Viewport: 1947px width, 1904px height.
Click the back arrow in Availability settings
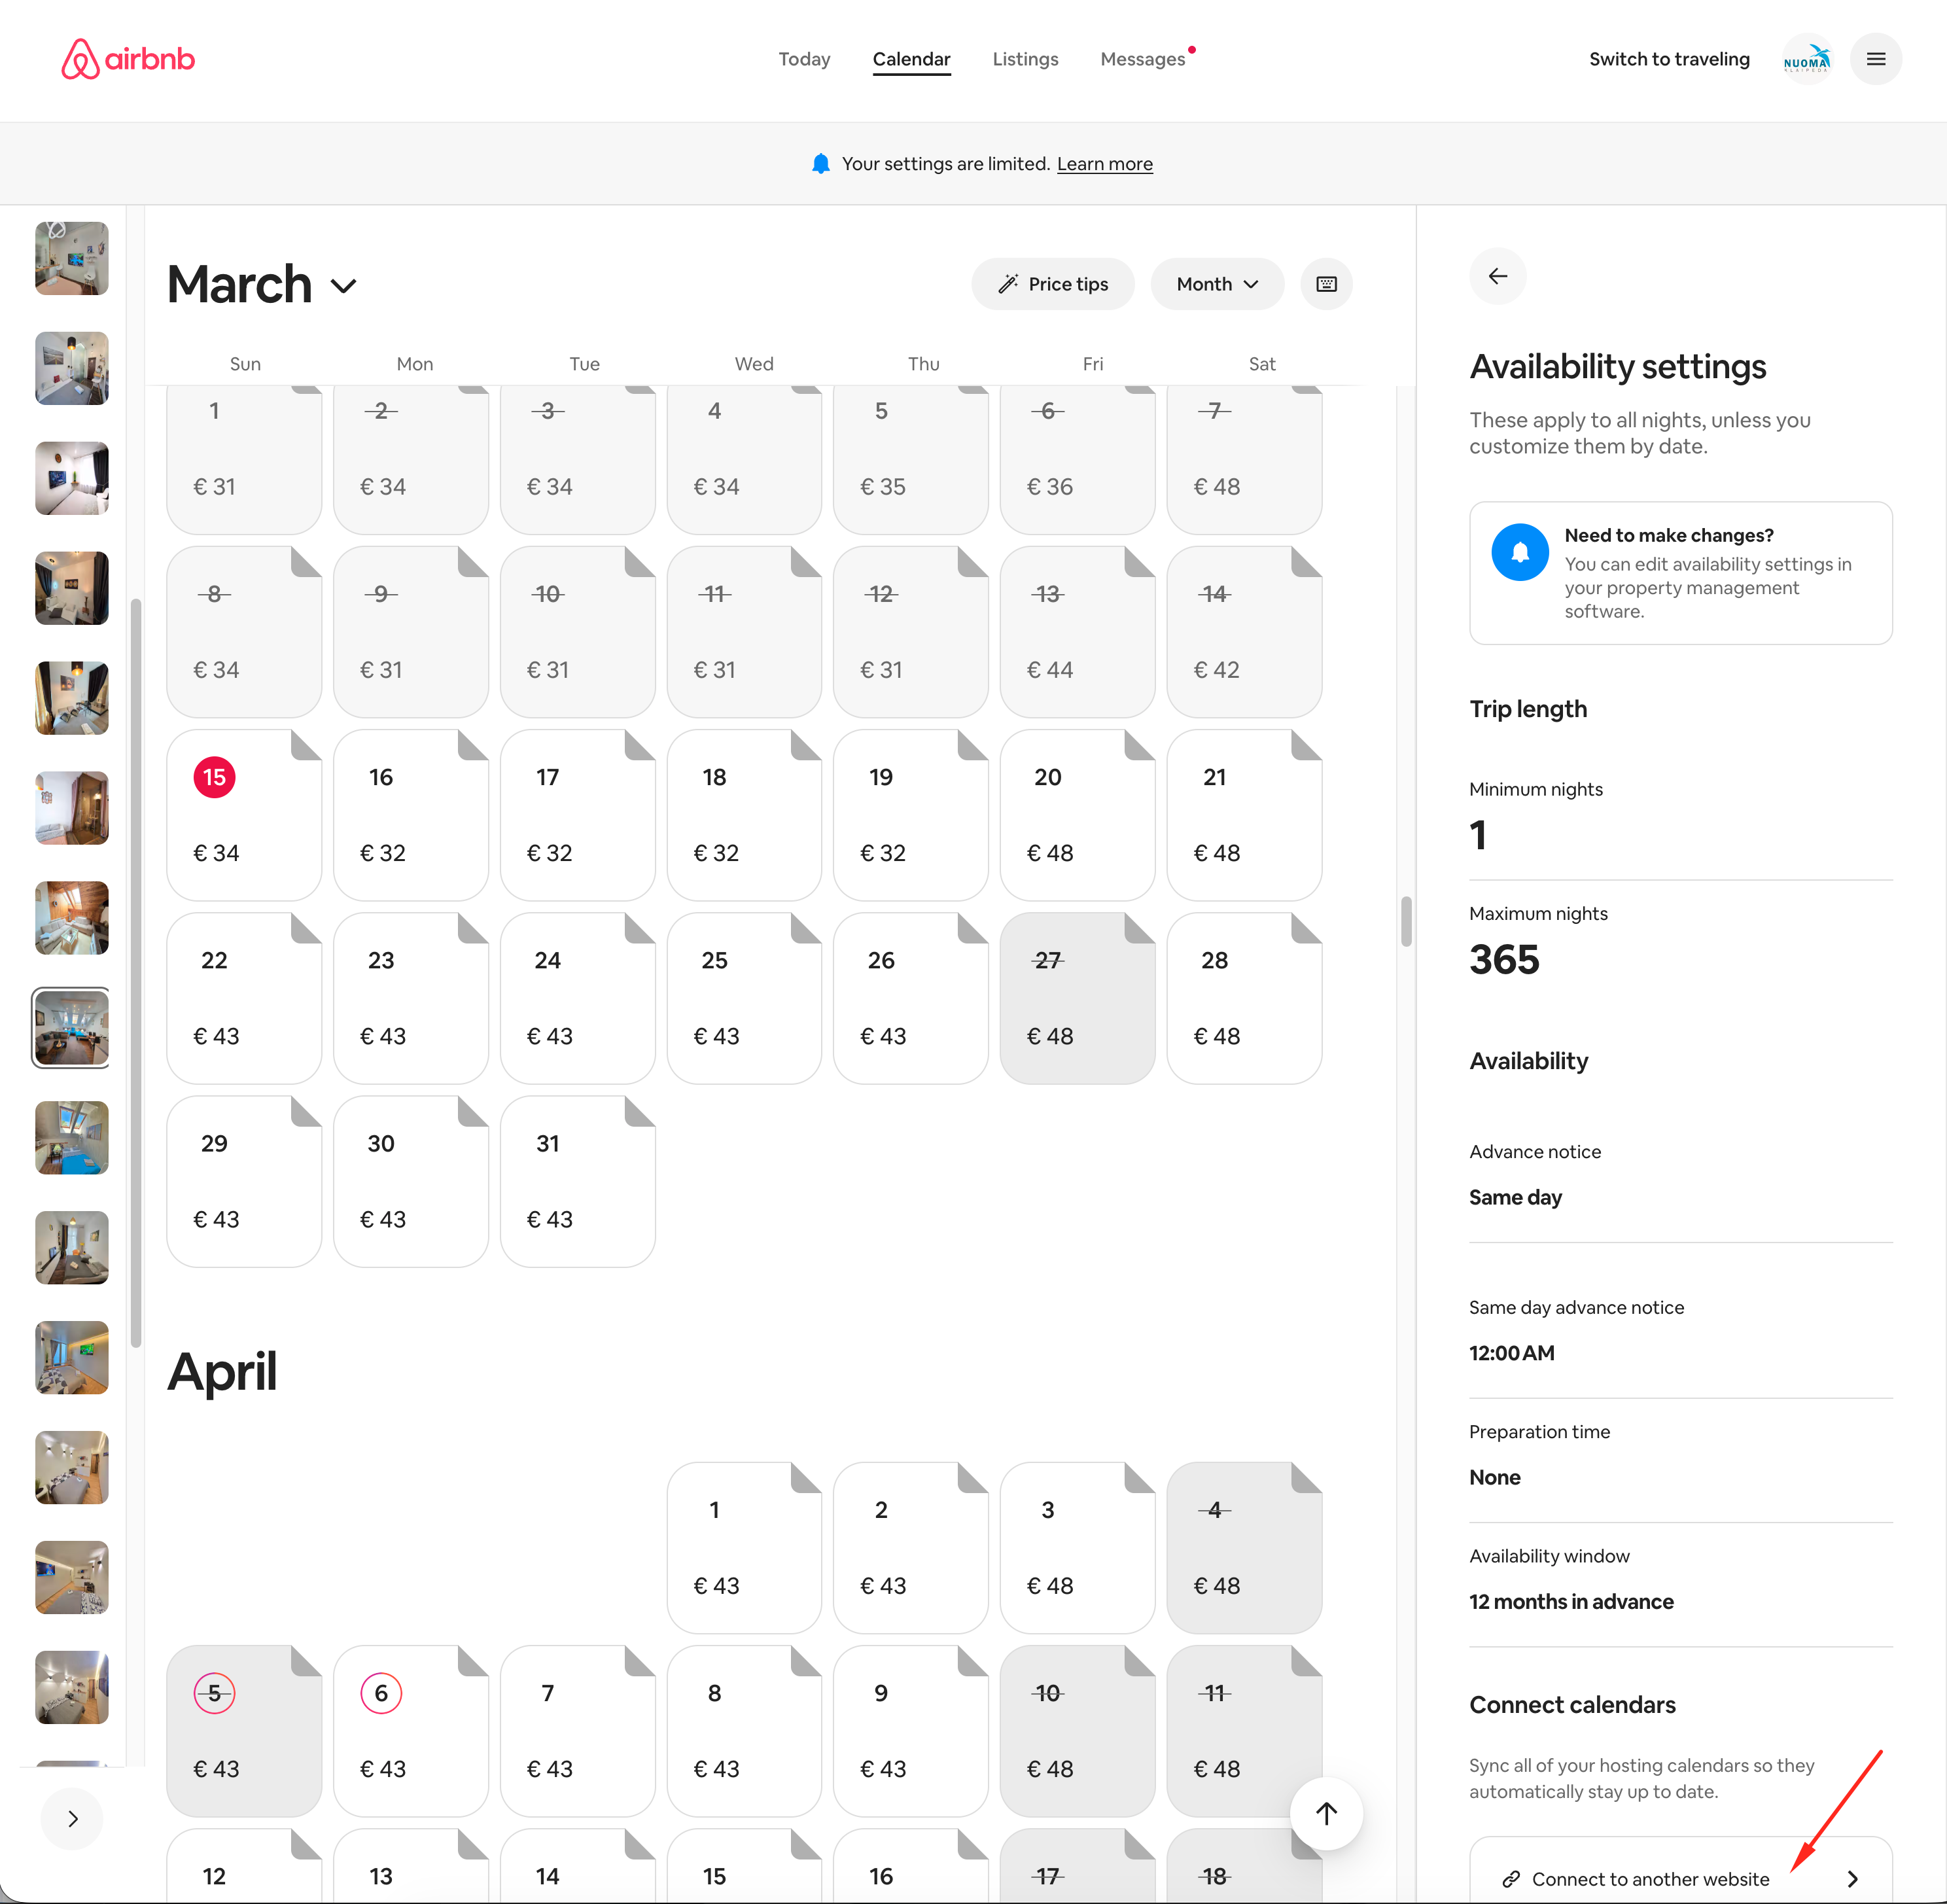pos(1497,276)
